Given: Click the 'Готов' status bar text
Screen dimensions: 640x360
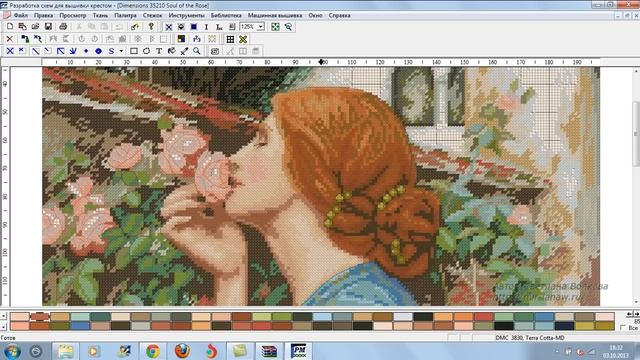Looking at the screenshot, I should (x=8, y=338).
